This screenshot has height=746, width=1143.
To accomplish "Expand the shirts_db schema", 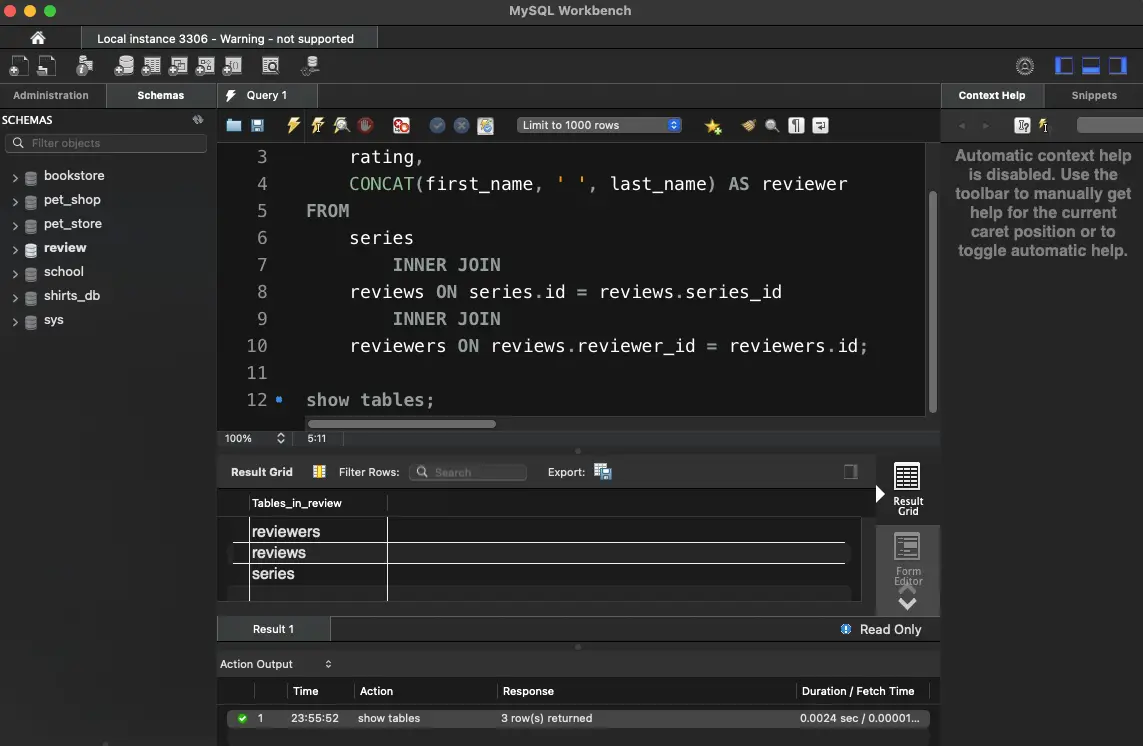I will [15, 297].
